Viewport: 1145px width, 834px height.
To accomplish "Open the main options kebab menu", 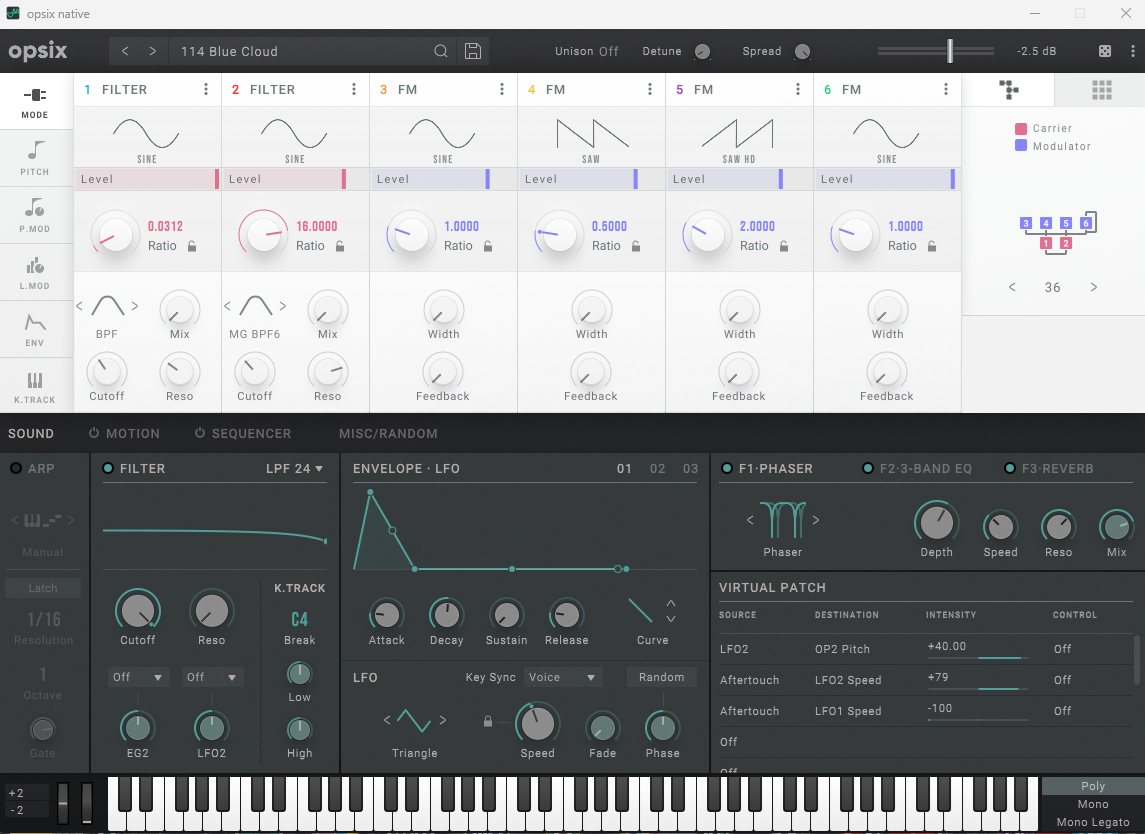I will (1133, 51).
